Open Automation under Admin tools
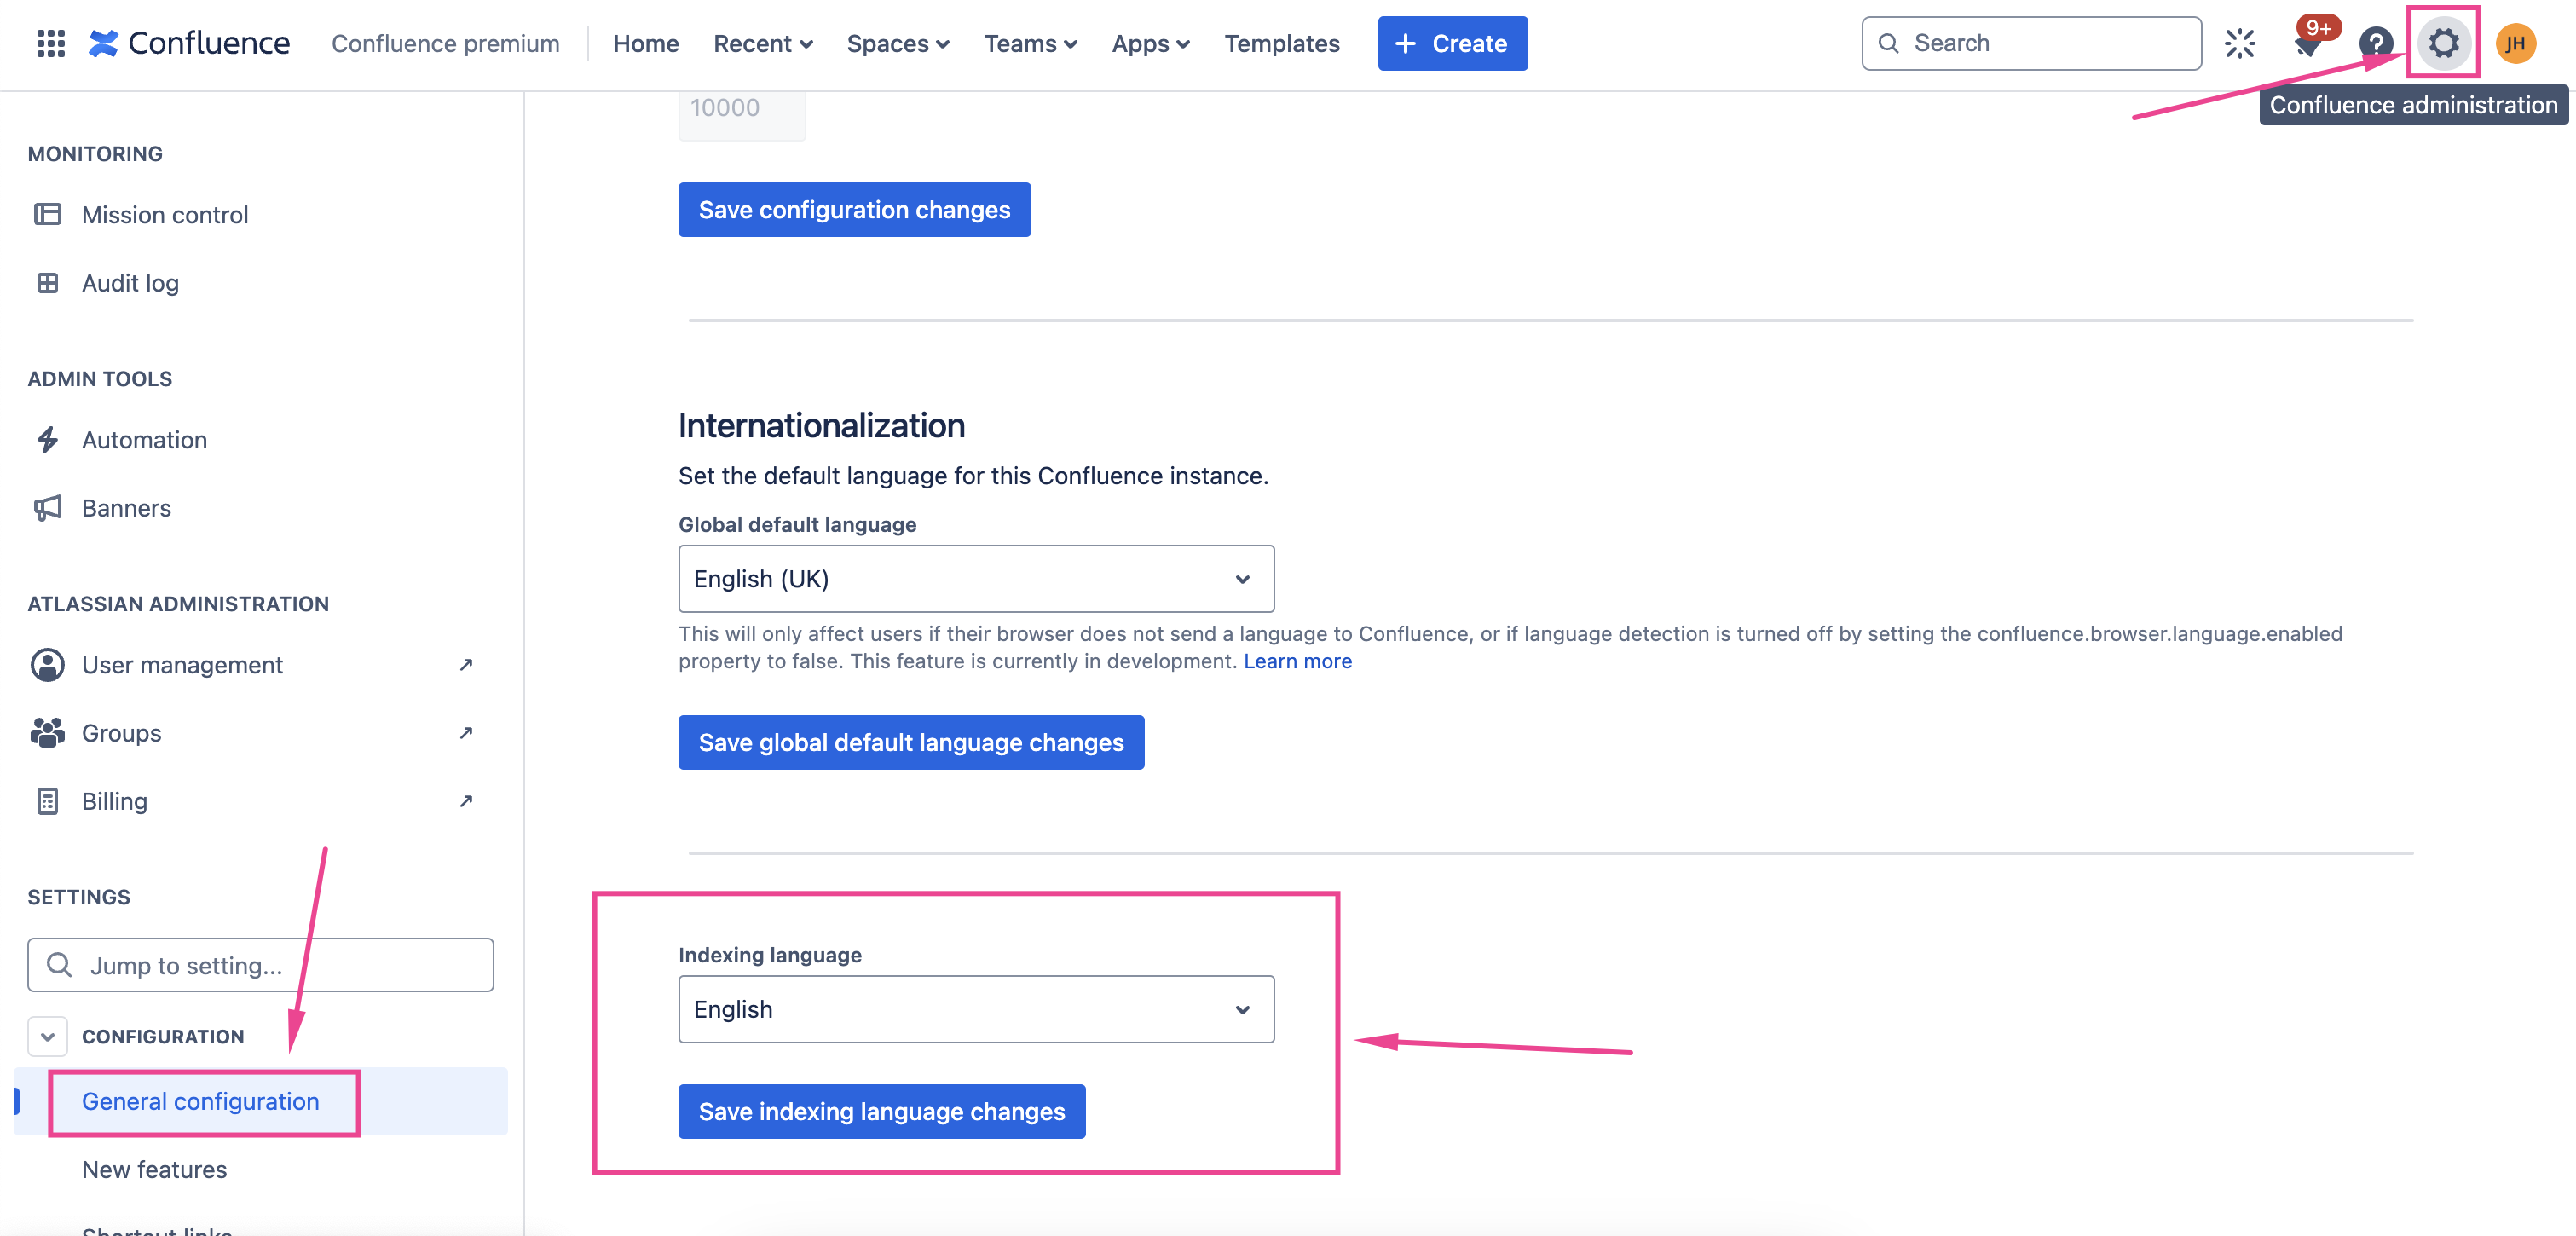 [144, 439]
